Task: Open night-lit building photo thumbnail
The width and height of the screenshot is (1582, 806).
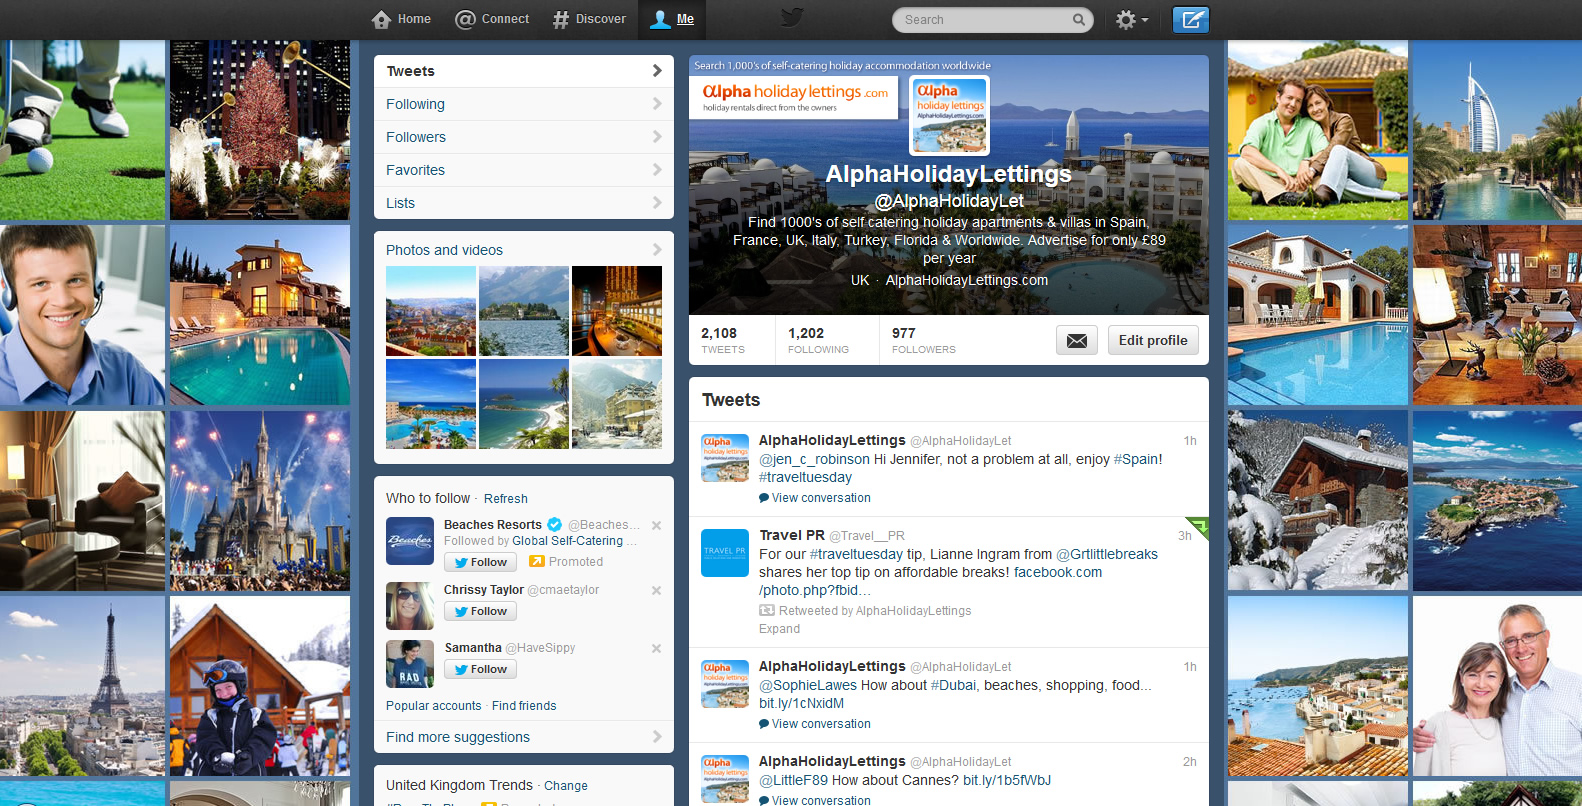Action: (617, 311)
